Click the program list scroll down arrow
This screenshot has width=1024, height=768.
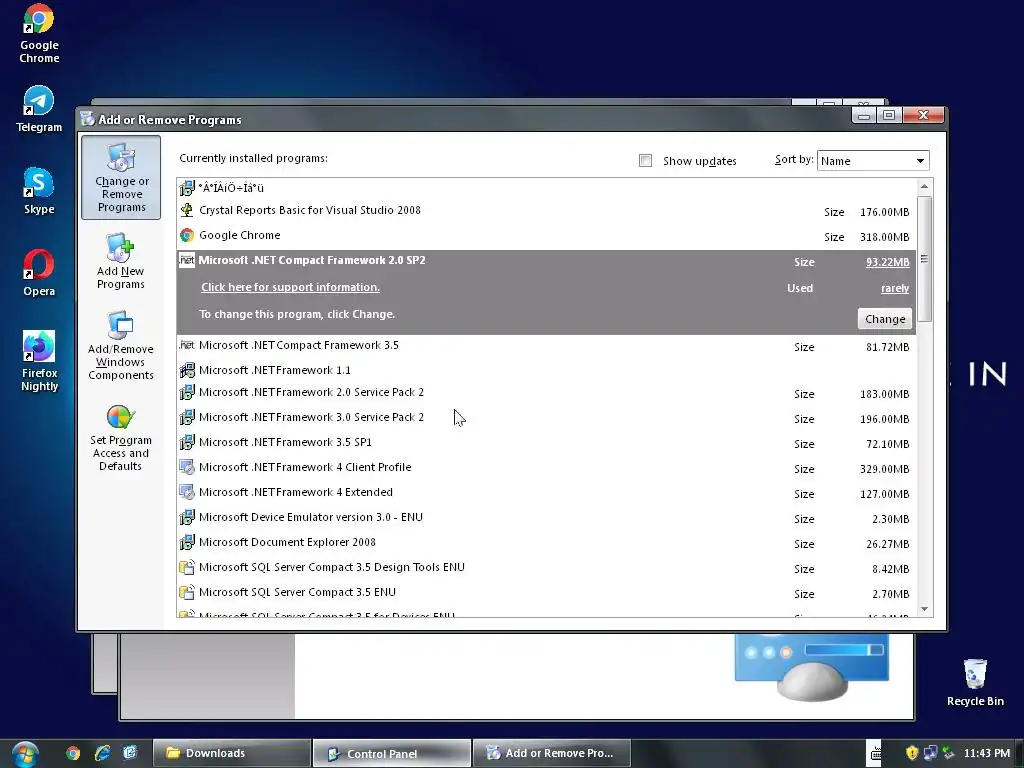[x=924, y=609]
